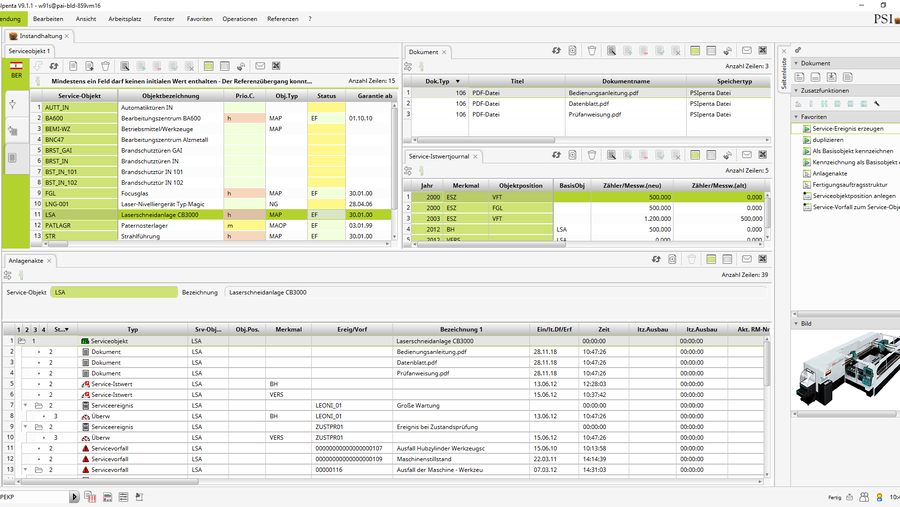
Task: Click the Excel export icon in Serviceobjekt toolbar
Action: pyautogui.click(x=276, y=66)
